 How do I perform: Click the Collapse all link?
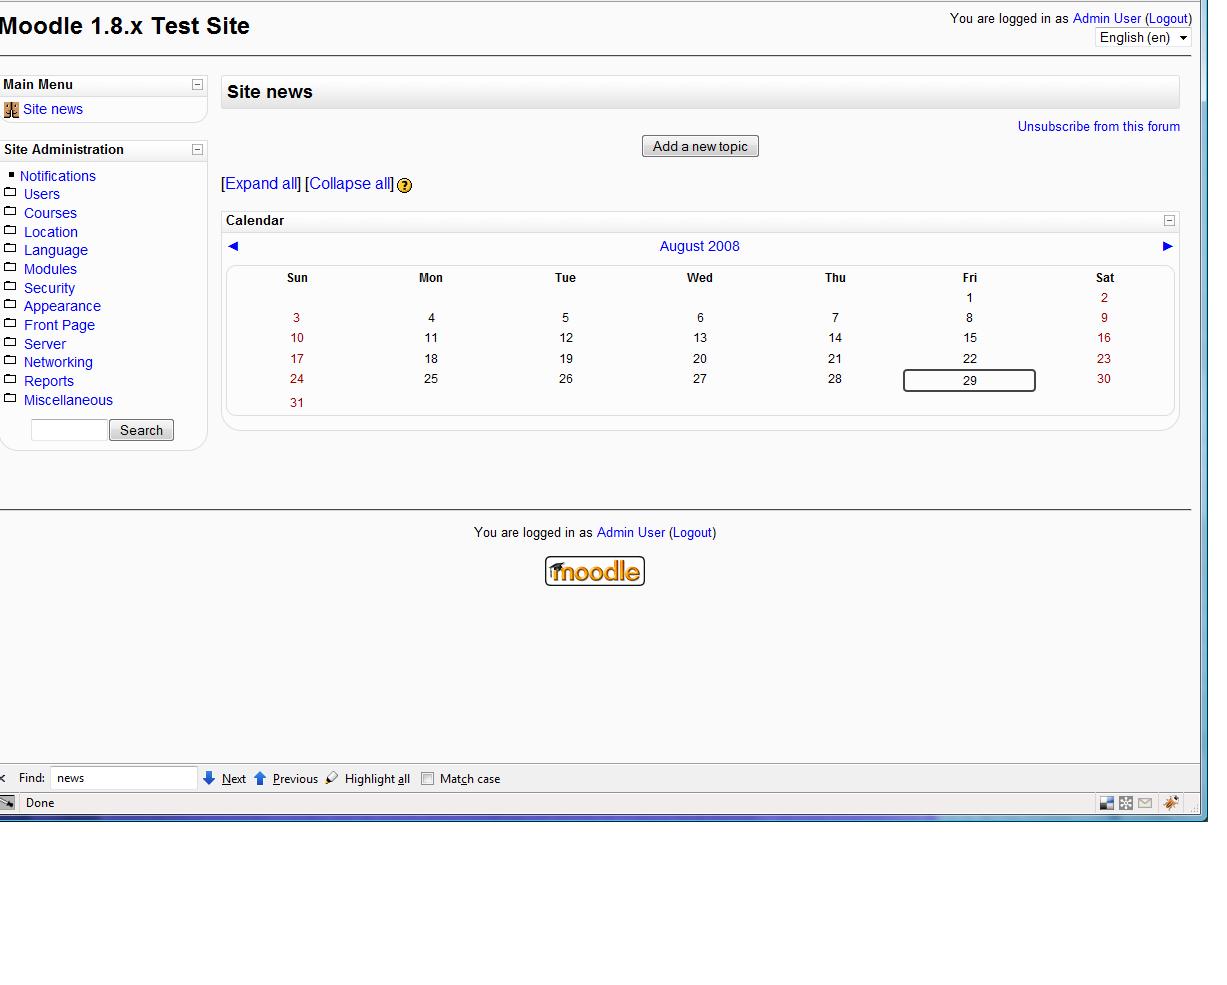point(350,184)
